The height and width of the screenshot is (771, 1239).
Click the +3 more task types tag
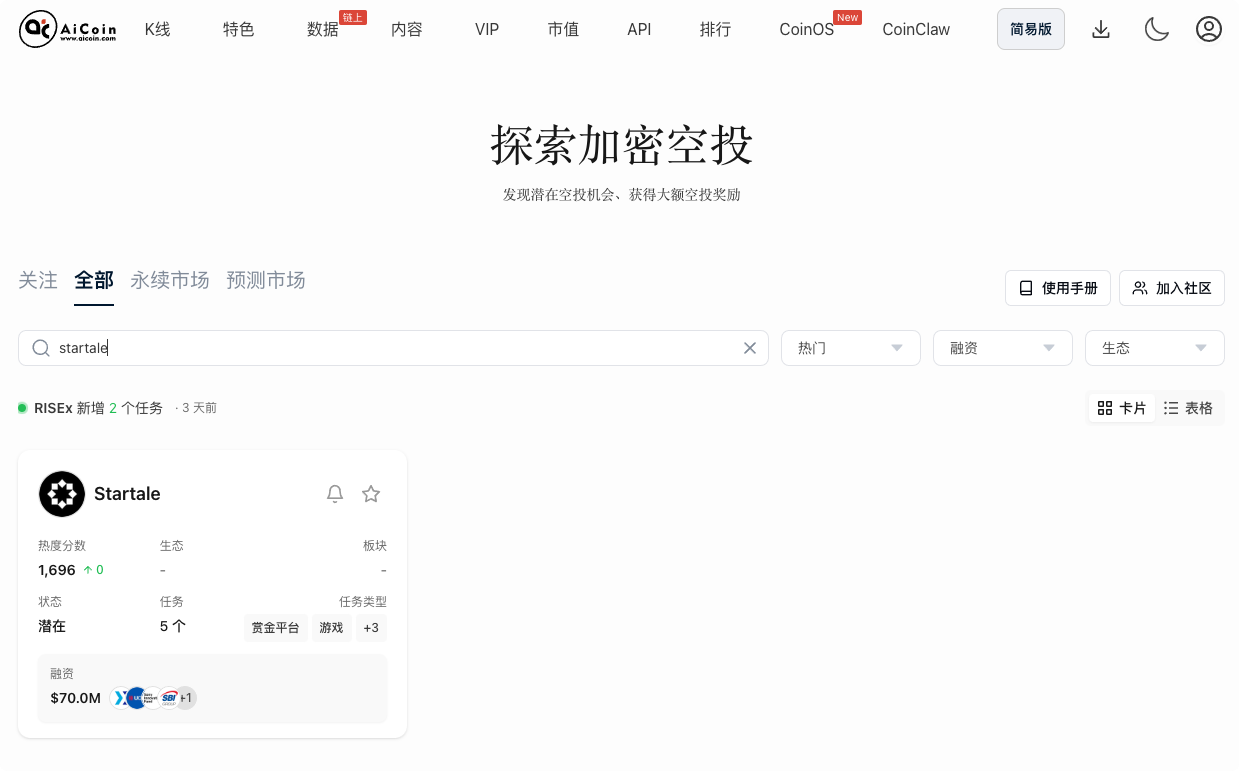[371, 628]
